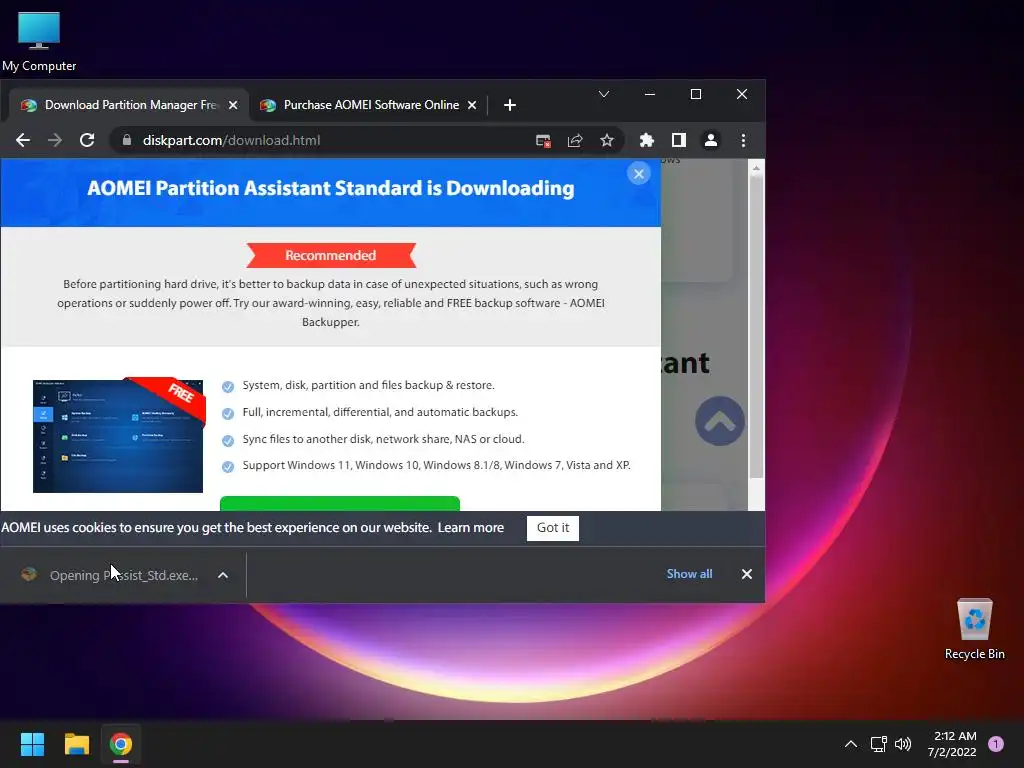Image resolution: width=1024 pixels, height=768 pixels.
Task: Open Chrome side panel icon
Action: 679,140
